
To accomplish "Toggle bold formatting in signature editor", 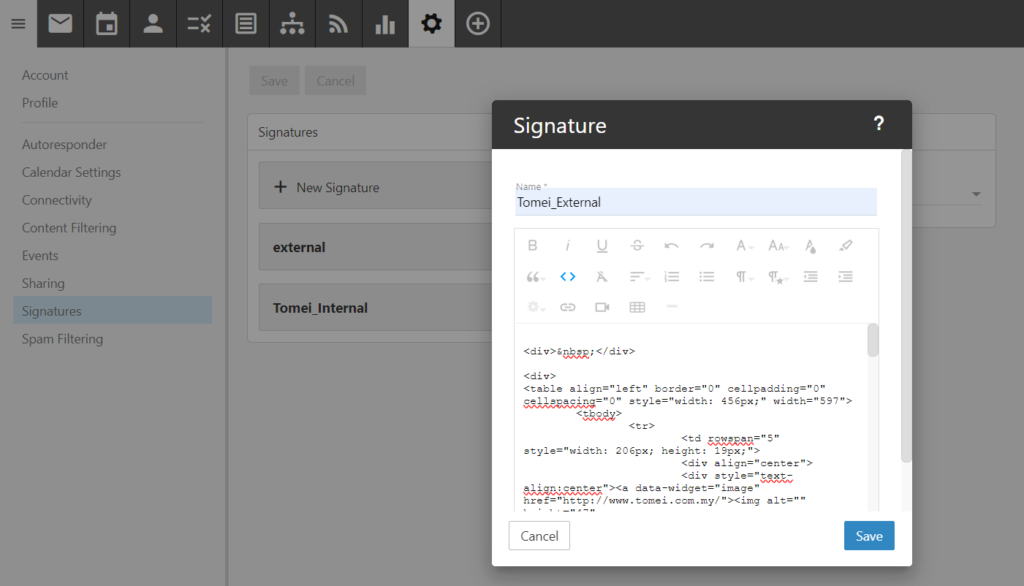I will pyautogui.click(x=533, y=246).
